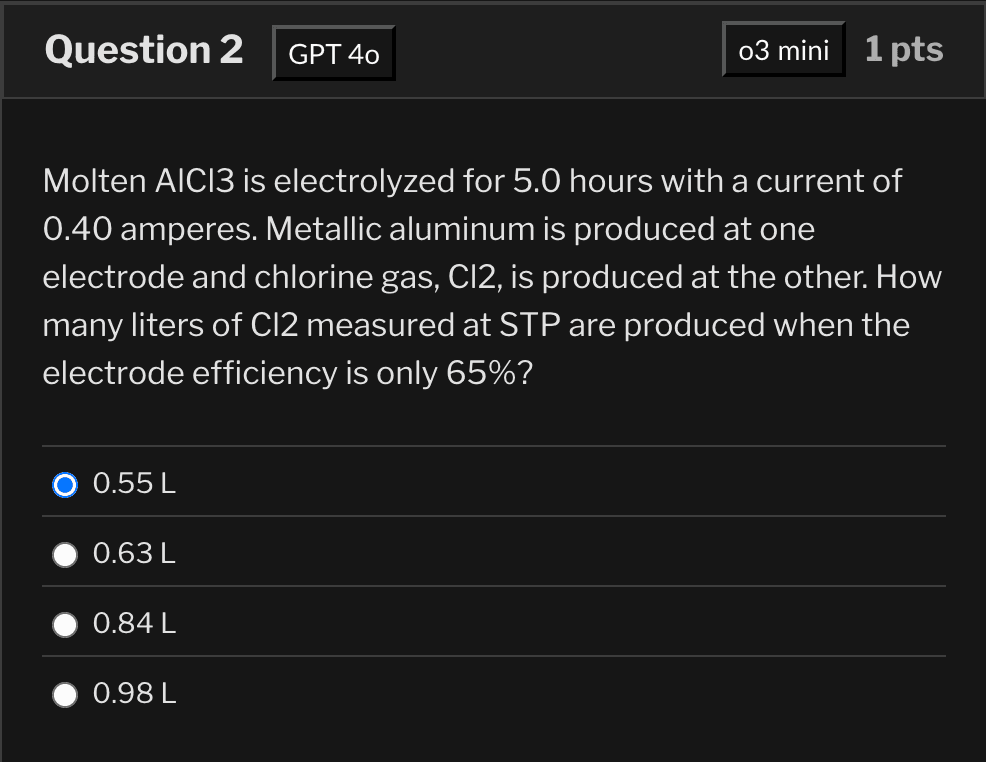Pick the 0.84 L radio button
The image size is (986, 762).
[65, 624]
